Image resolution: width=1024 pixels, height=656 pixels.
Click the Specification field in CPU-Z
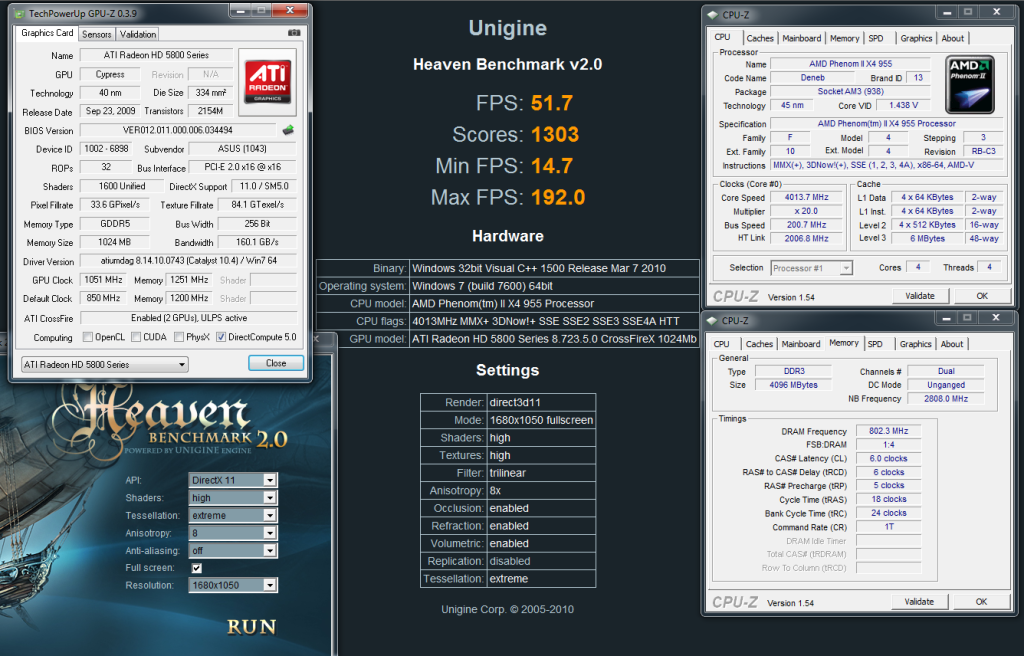point(886,123)
